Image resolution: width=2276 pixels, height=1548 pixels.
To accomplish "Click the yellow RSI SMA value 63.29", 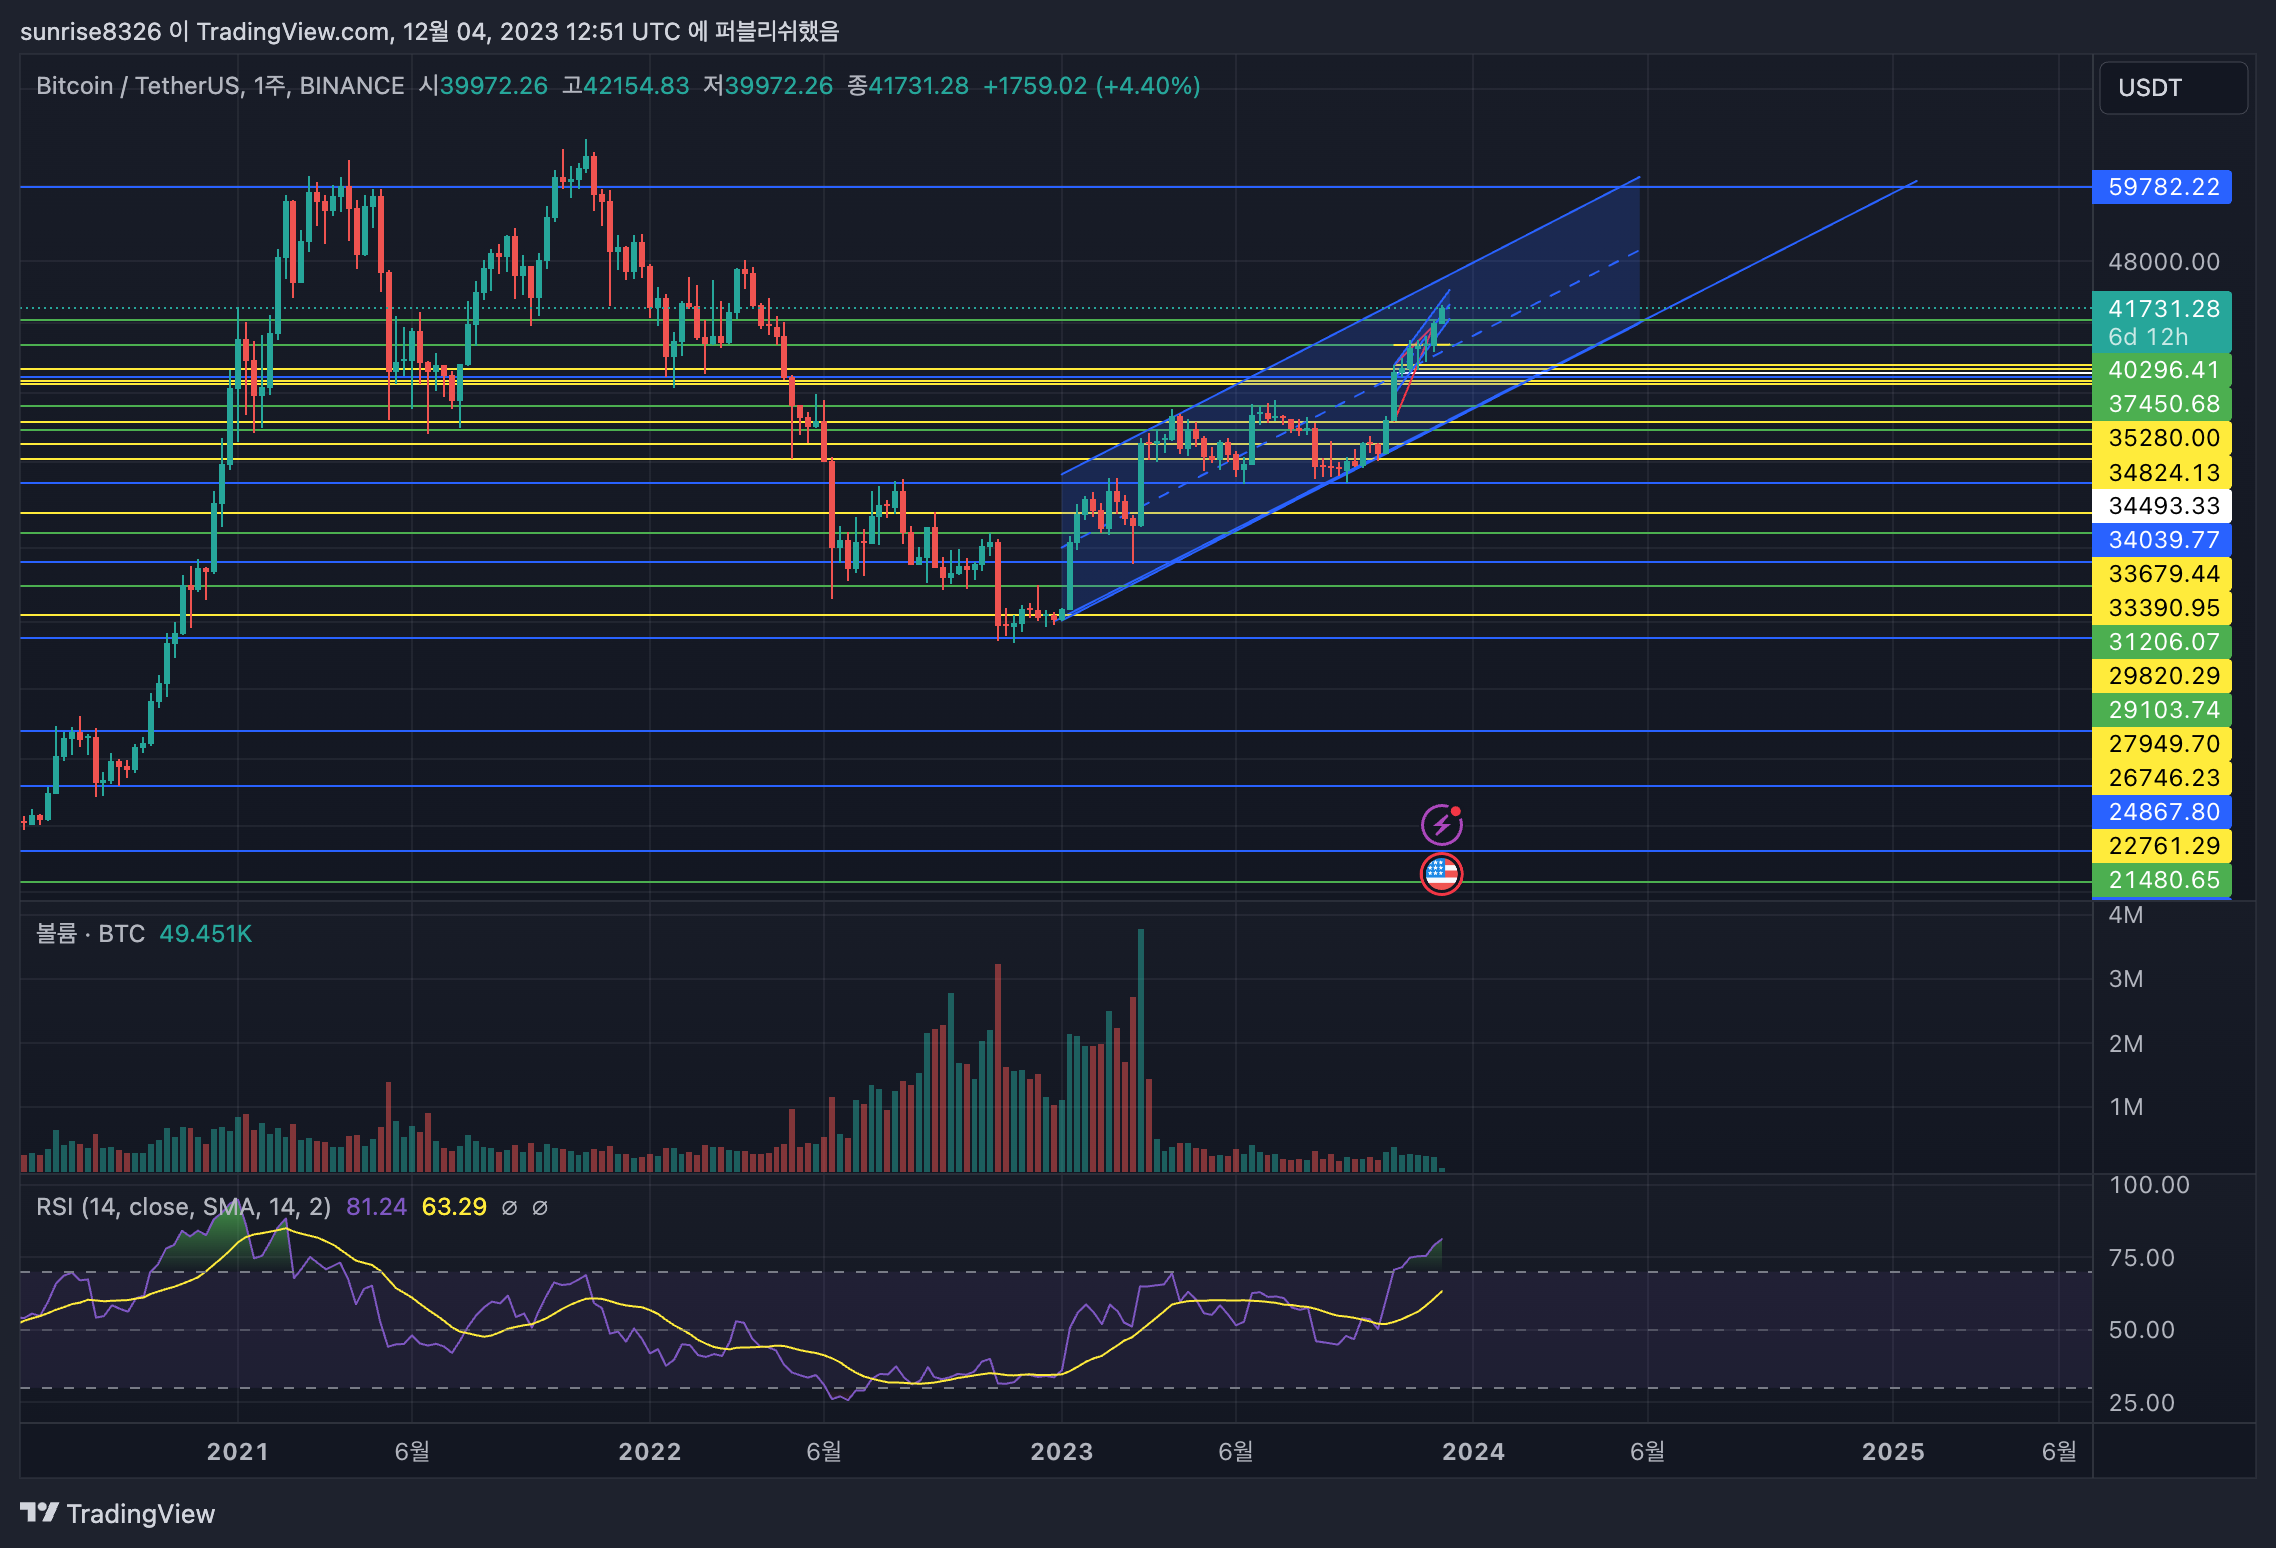I will pyautogui.click(x=454, y=1207).
